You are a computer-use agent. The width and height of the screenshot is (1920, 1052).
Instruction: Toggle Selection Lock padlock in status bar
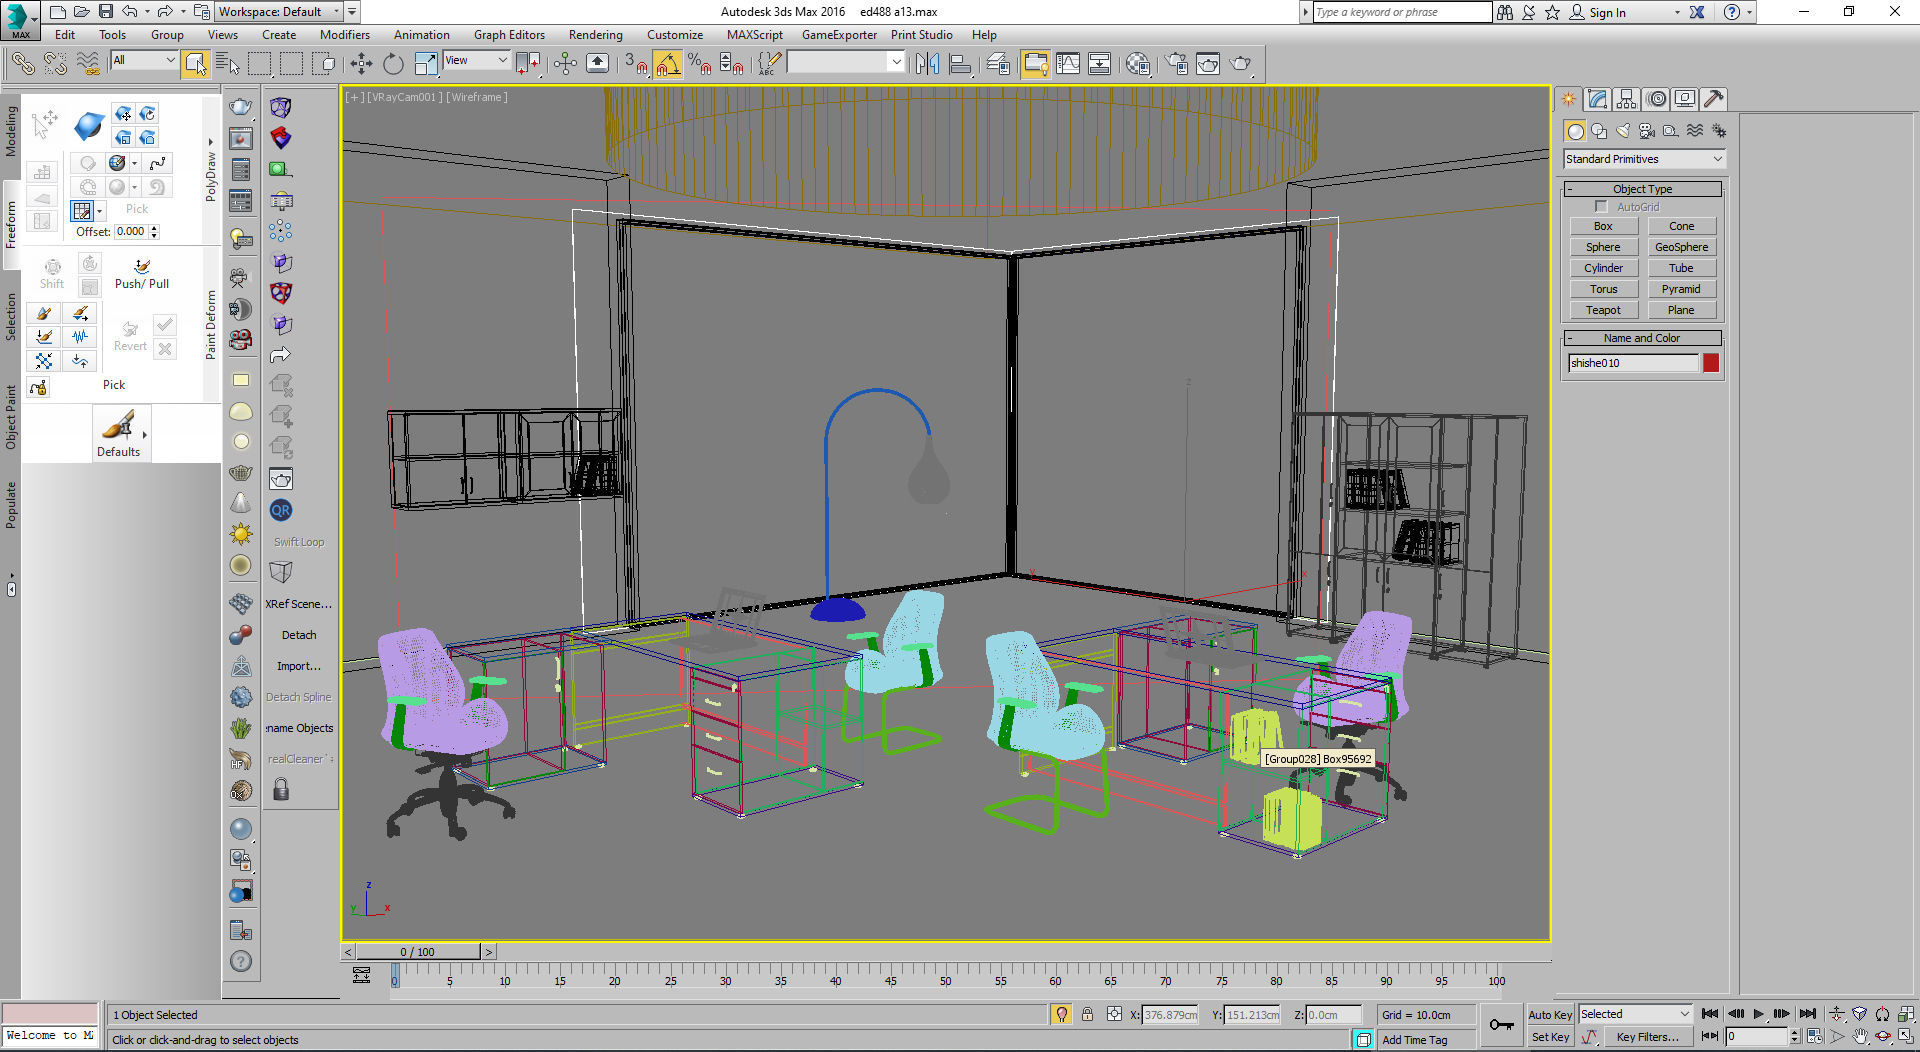coord(1087,1014)
